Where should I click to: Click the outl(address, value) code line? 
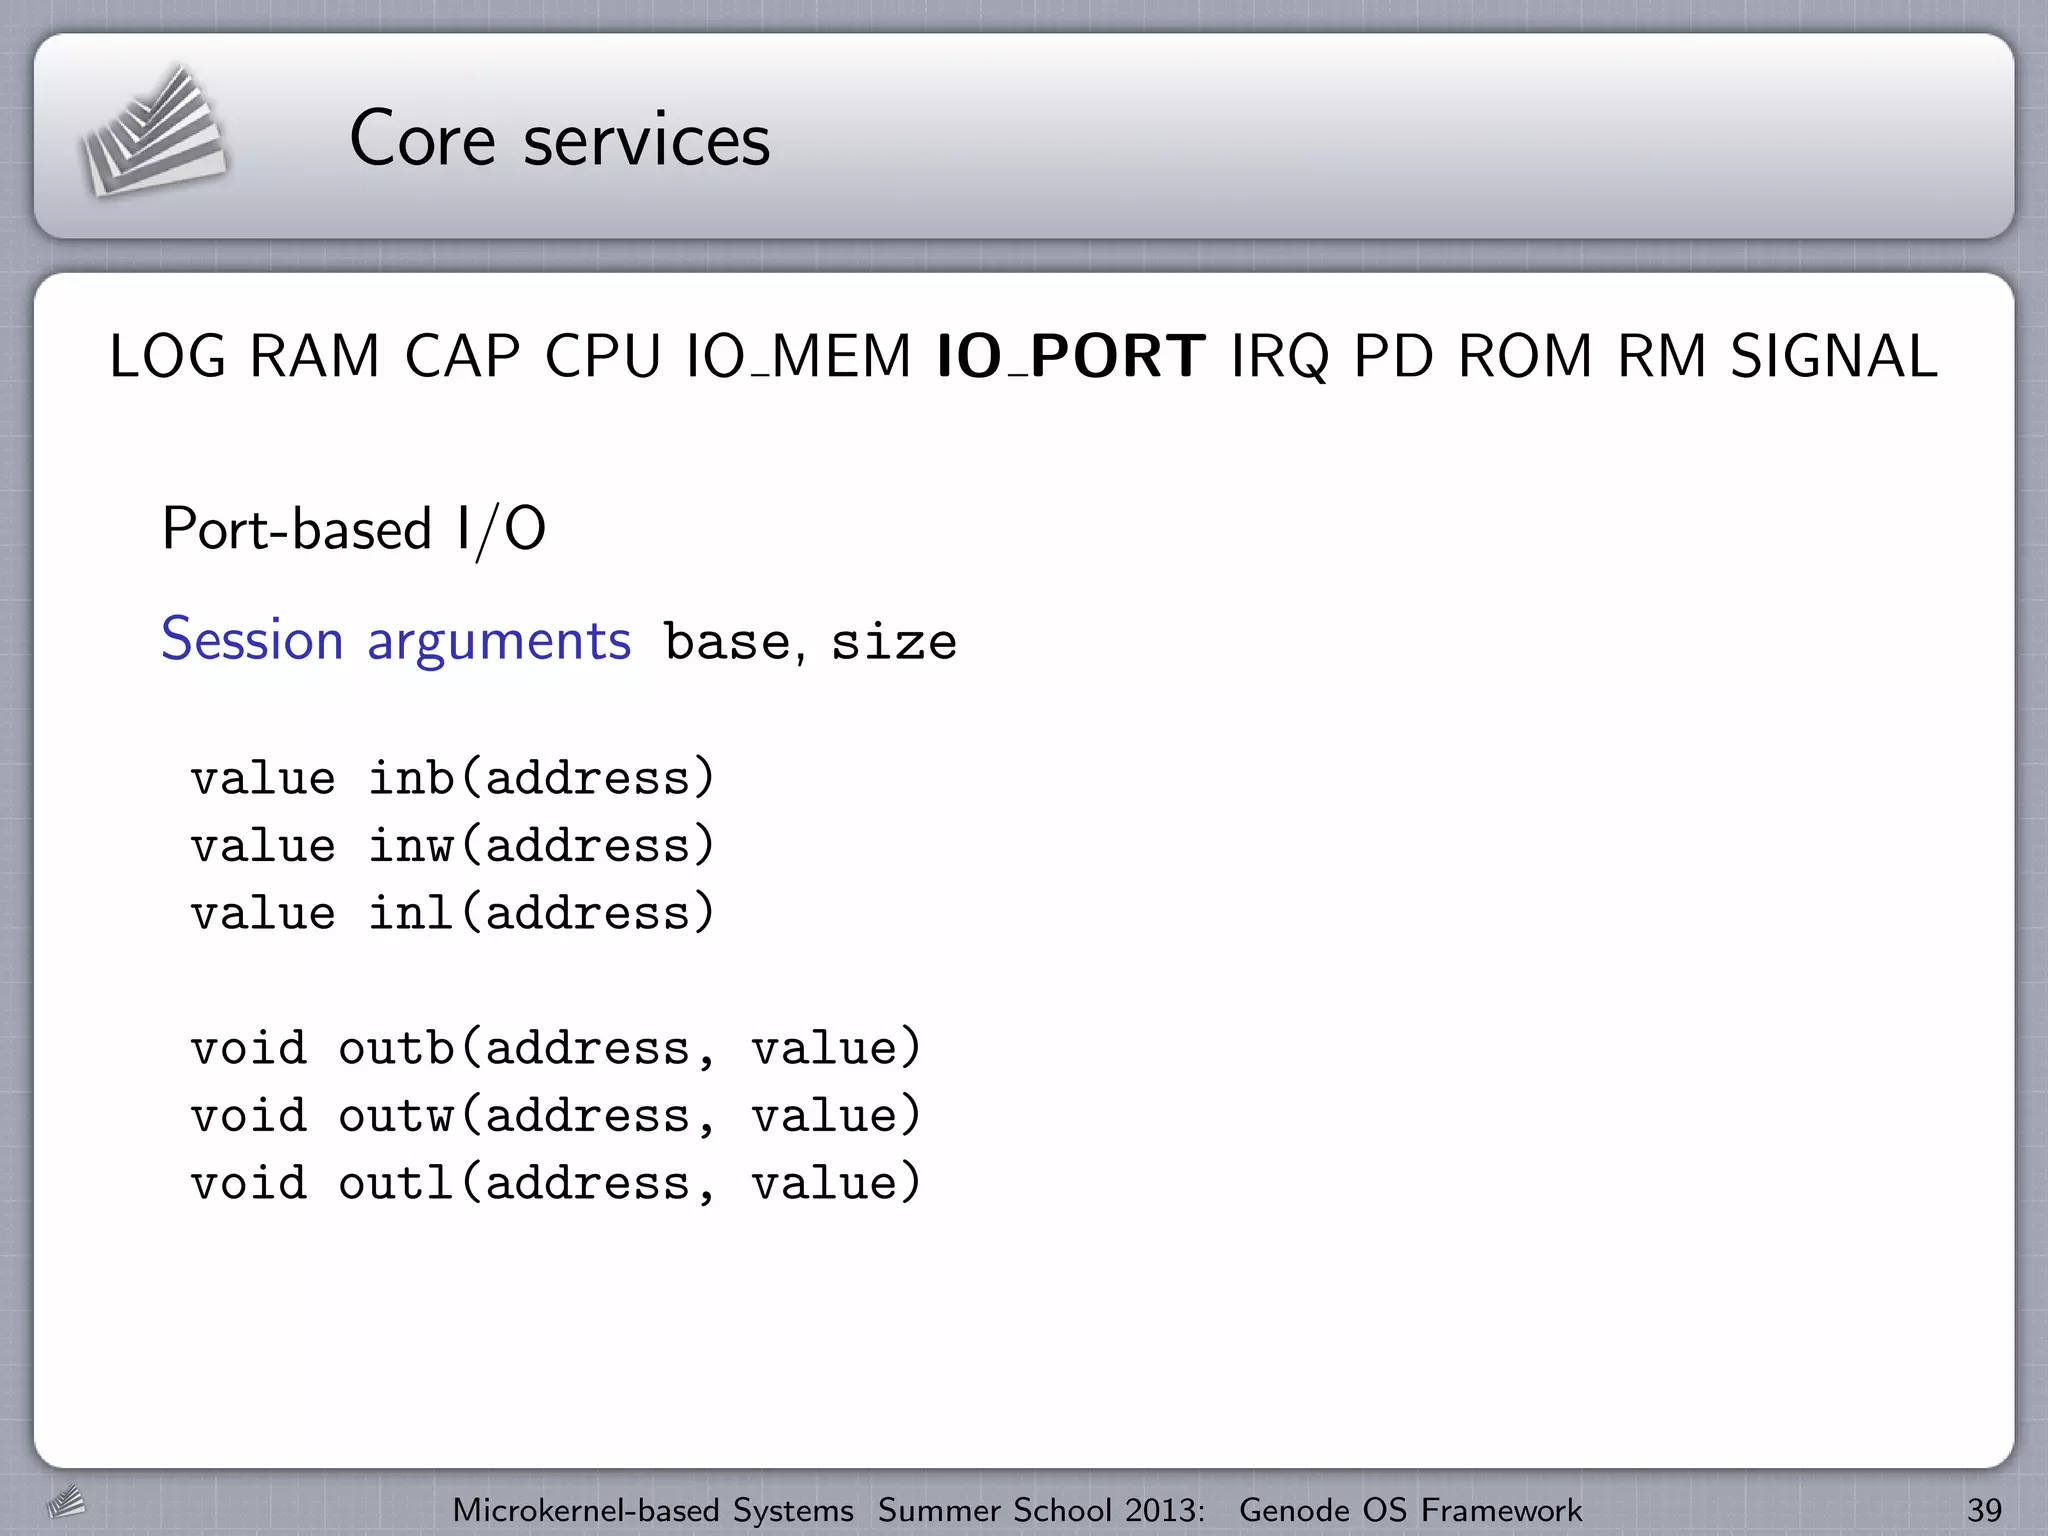(x=555, y=1183)
